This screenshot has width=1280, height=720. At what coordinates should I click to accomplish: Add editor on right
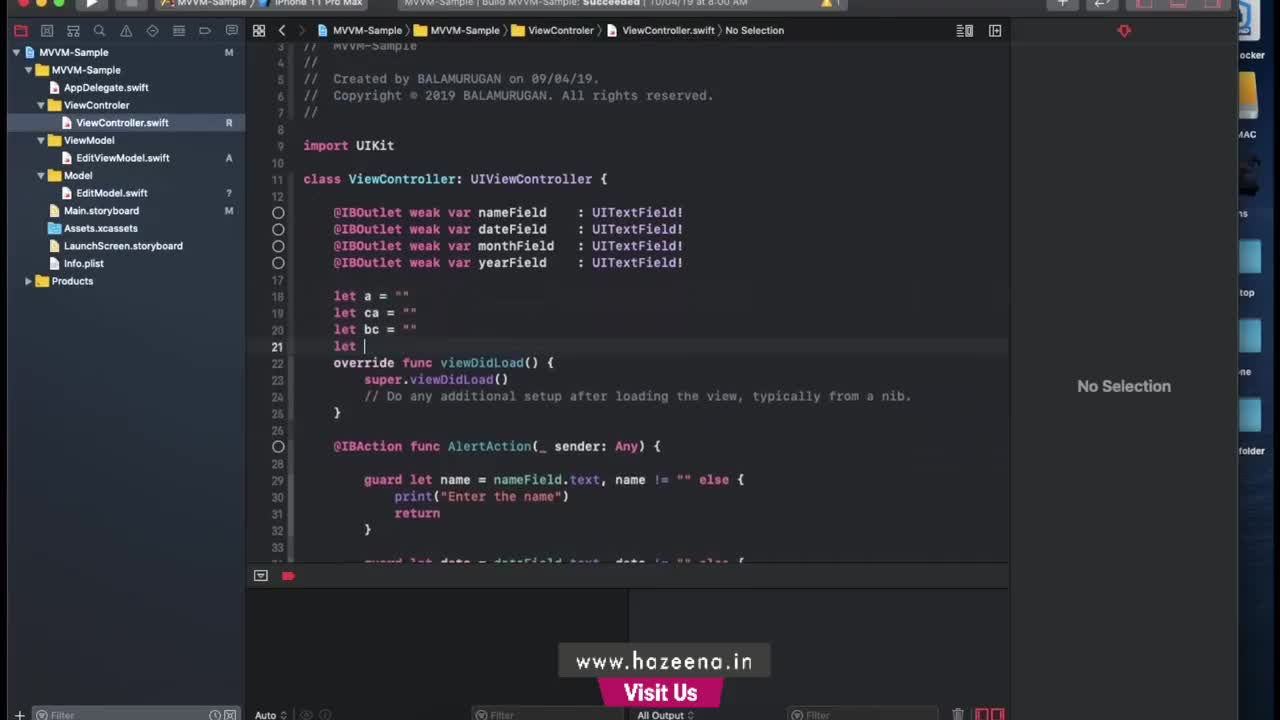click(x=995, y=31)
